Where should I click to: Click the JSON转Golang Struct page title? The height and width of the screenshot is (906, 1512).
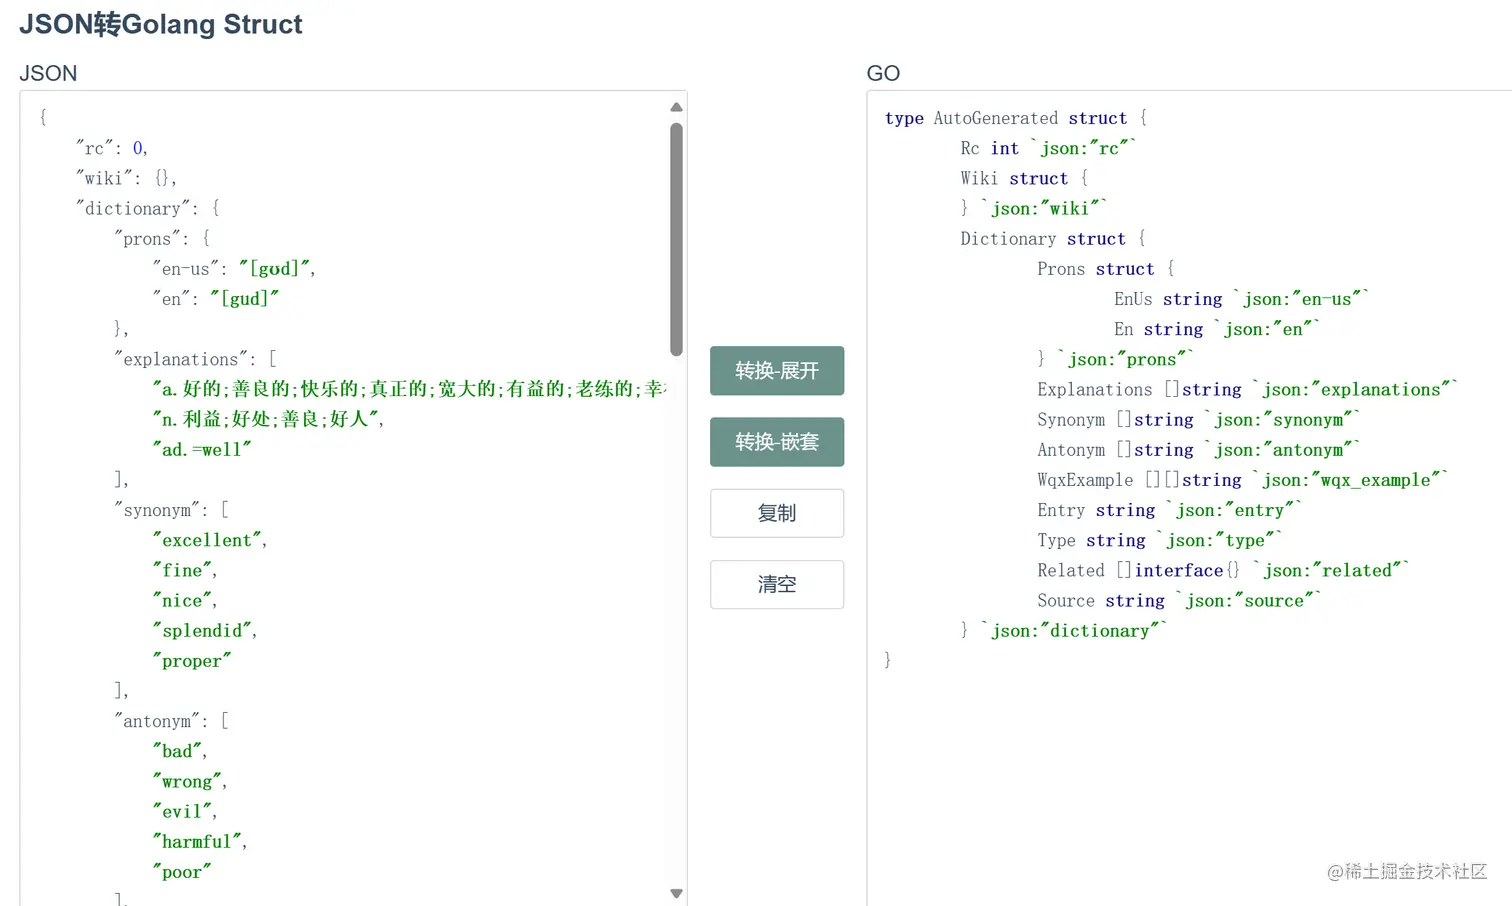tap(161, 24)
